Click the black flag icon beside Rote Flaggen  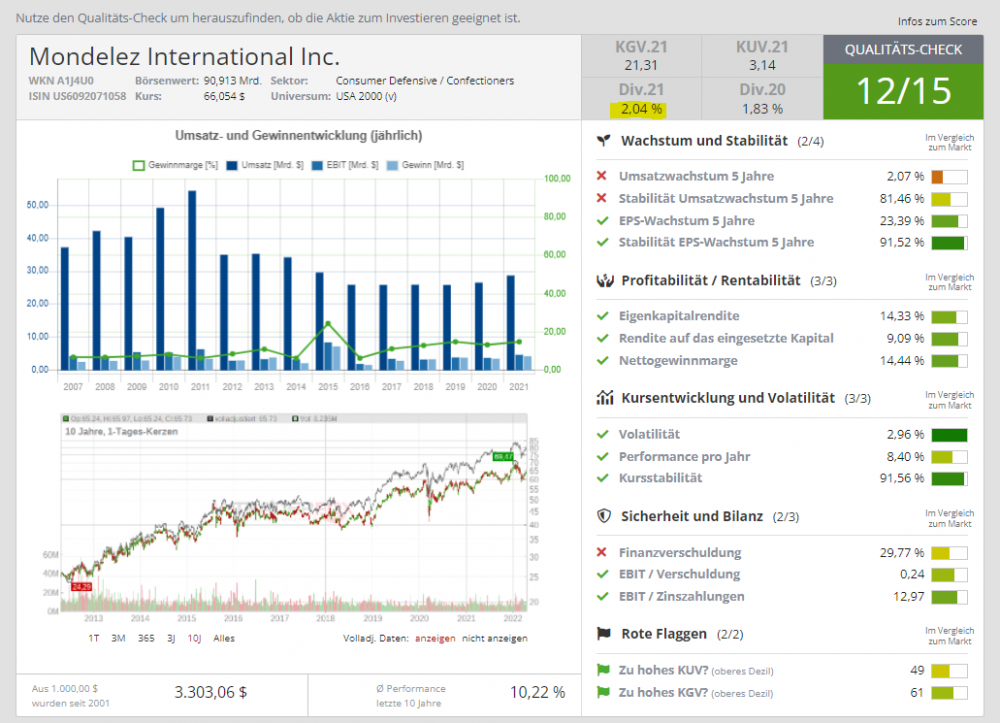603,634
